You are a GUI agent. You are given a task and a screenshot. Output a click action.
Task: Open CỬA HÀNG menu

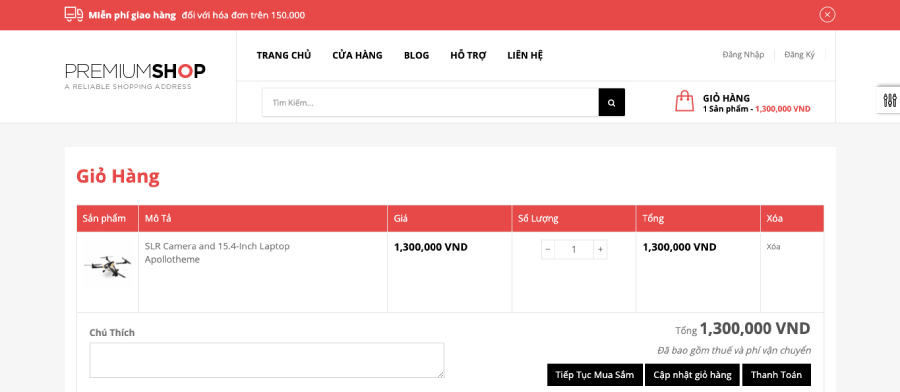pos(357,56)
